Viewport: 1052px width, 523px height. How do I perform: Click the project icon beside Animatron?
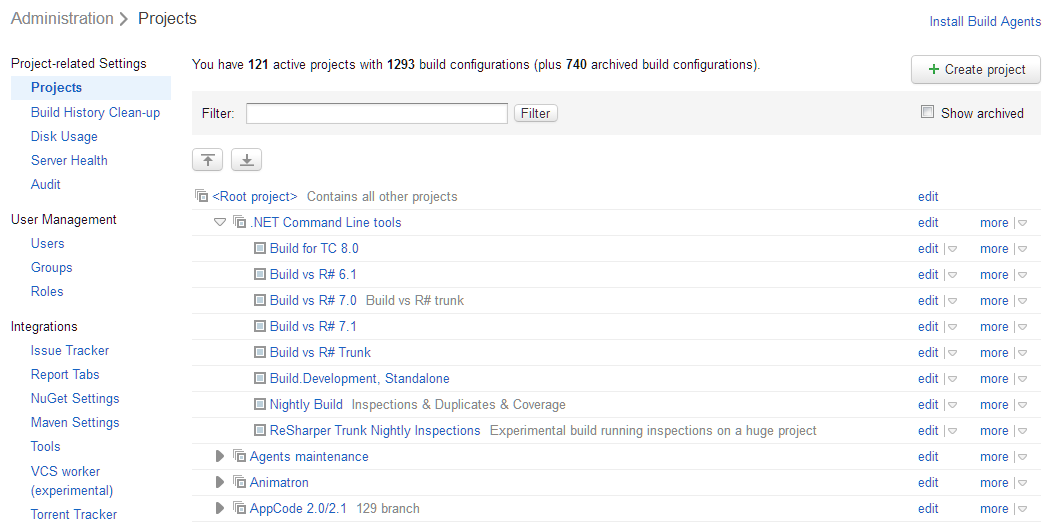click(x=240, y=482)
